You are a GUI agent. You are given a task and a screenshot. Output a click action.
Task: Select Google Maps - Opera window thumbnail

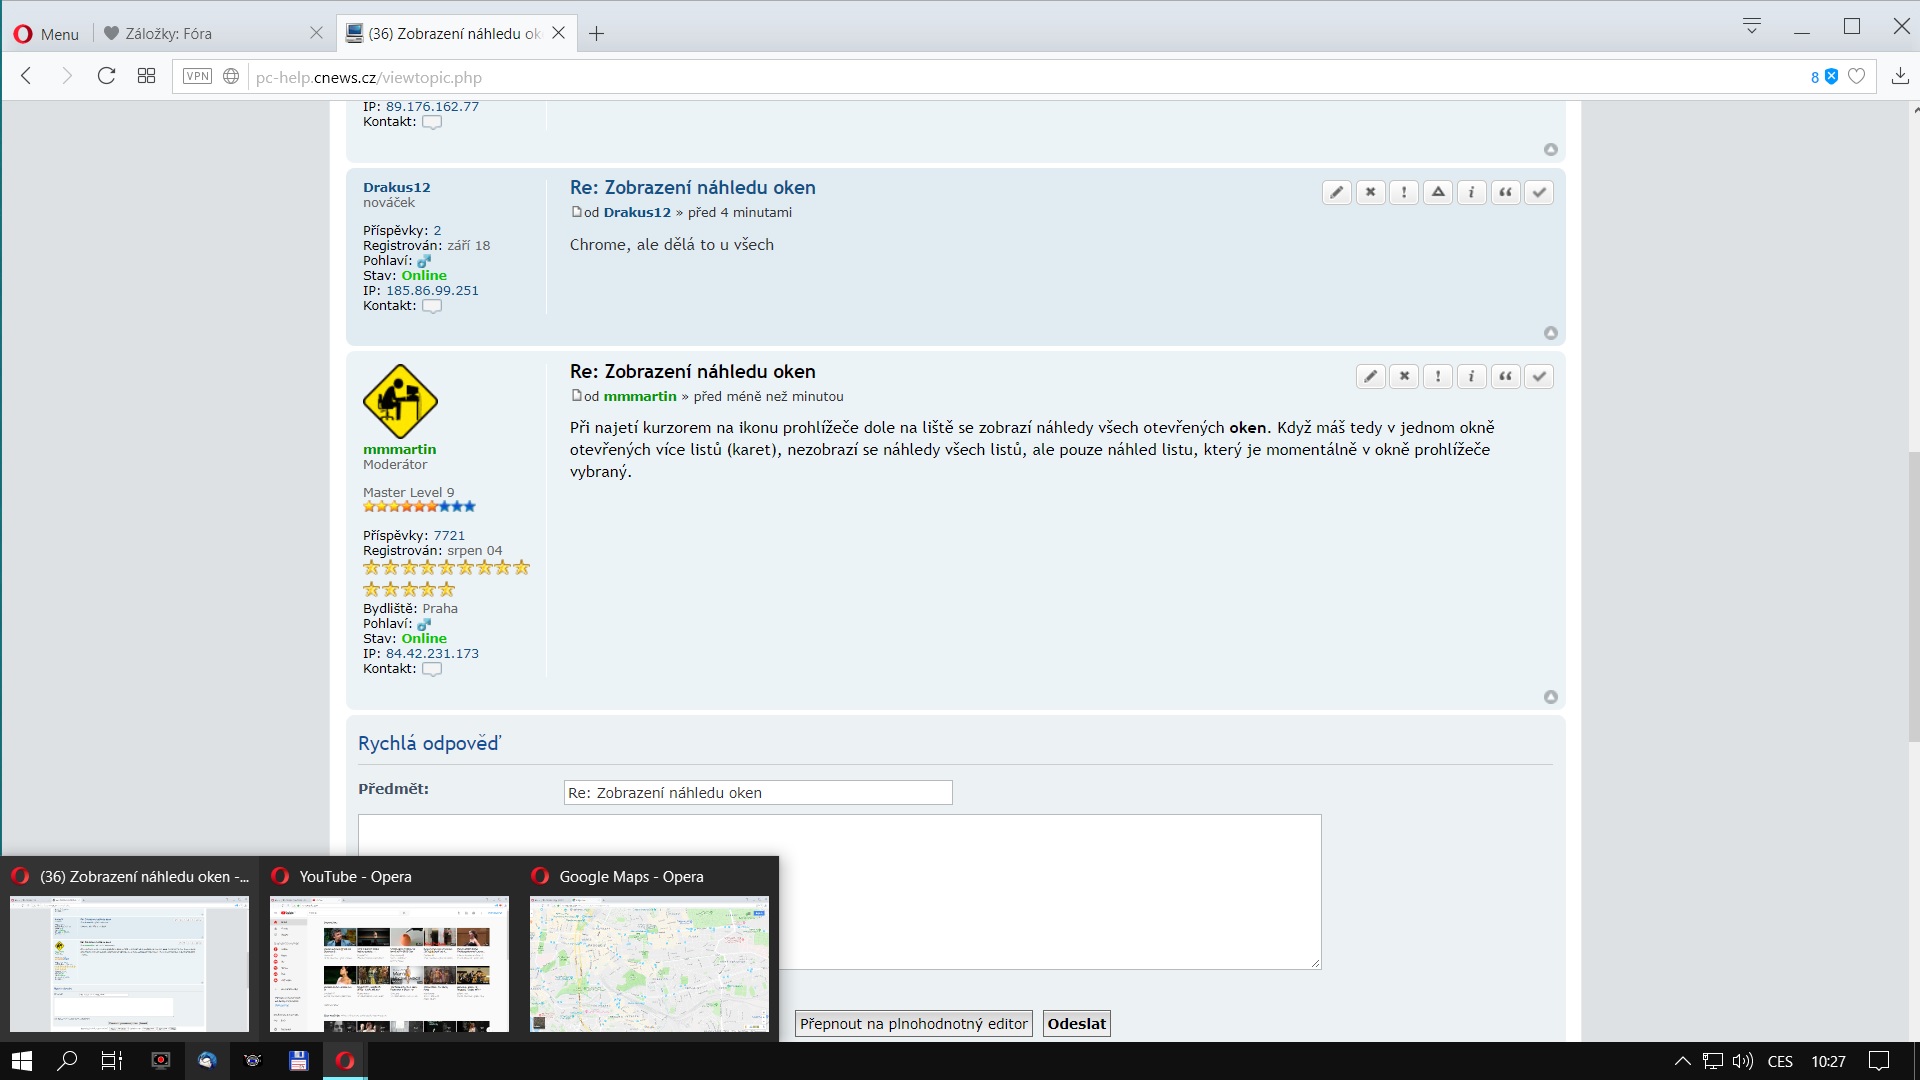pyautogui.click(x=649, y=962)
